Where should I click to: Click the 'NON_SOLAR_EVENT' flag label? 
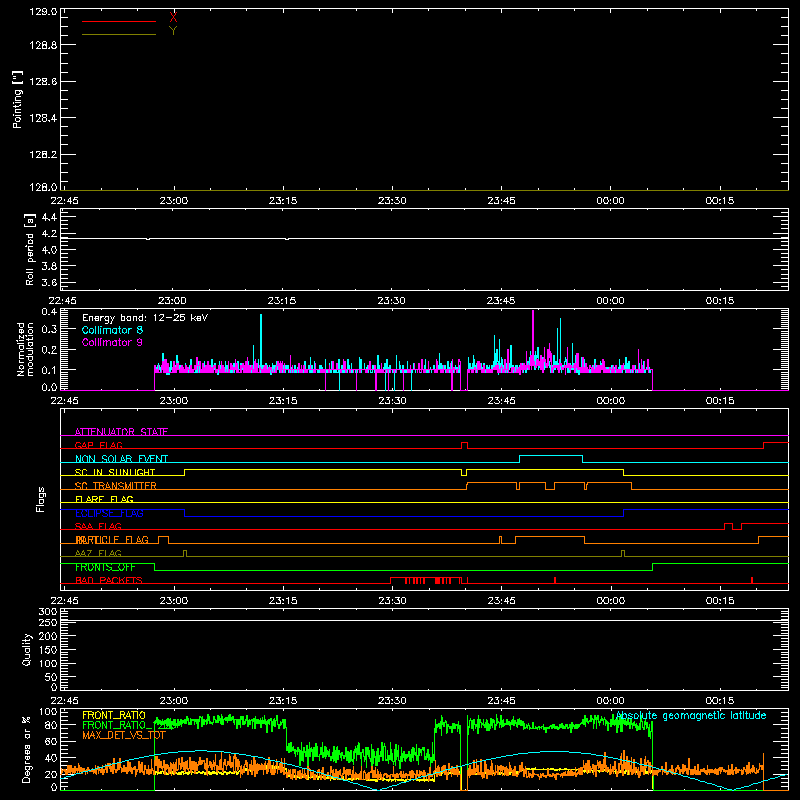coord(121,459)
